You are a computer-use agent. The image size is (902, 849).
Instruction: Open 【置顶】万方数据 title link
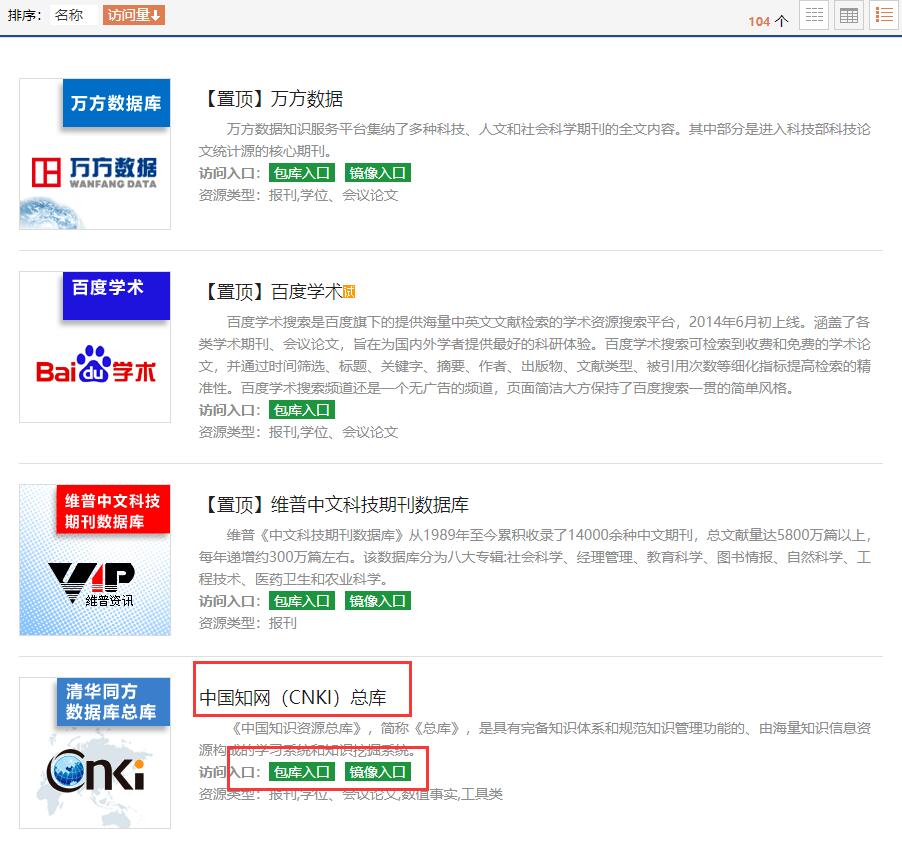(x=271, y=99)
